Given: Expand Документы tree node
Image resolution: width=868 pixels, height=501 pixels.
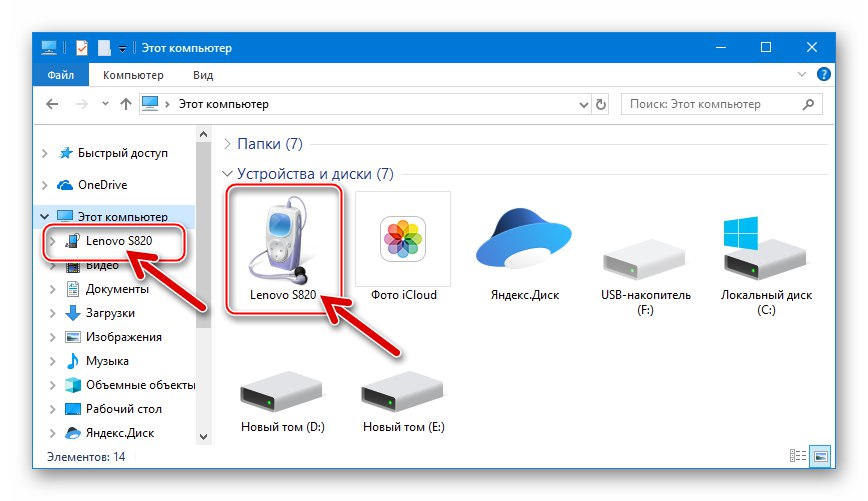Looking at the screenshot, I should 53,289.
